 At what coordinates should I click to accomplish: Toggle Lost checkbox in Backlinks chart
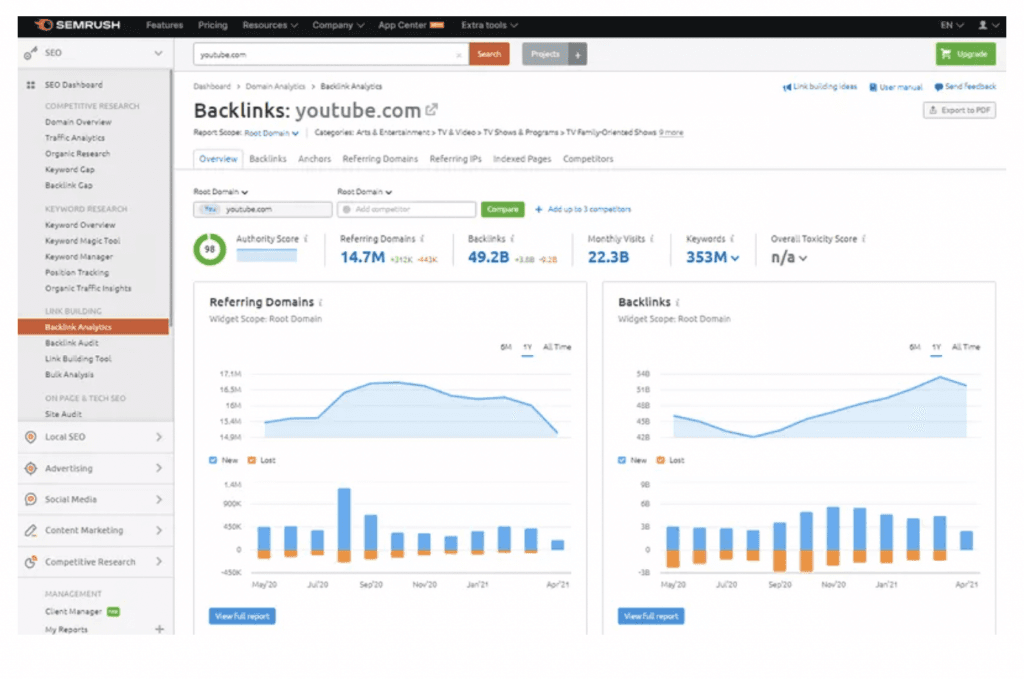[660, 460]
